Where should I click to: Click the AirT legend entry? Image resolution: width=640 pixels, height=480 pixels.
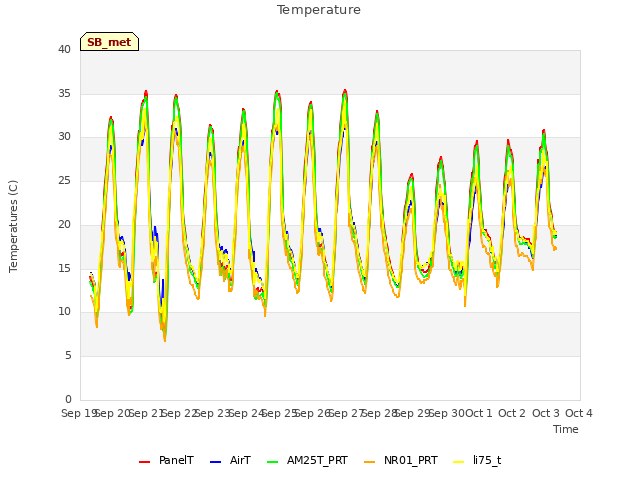point(230,460)
